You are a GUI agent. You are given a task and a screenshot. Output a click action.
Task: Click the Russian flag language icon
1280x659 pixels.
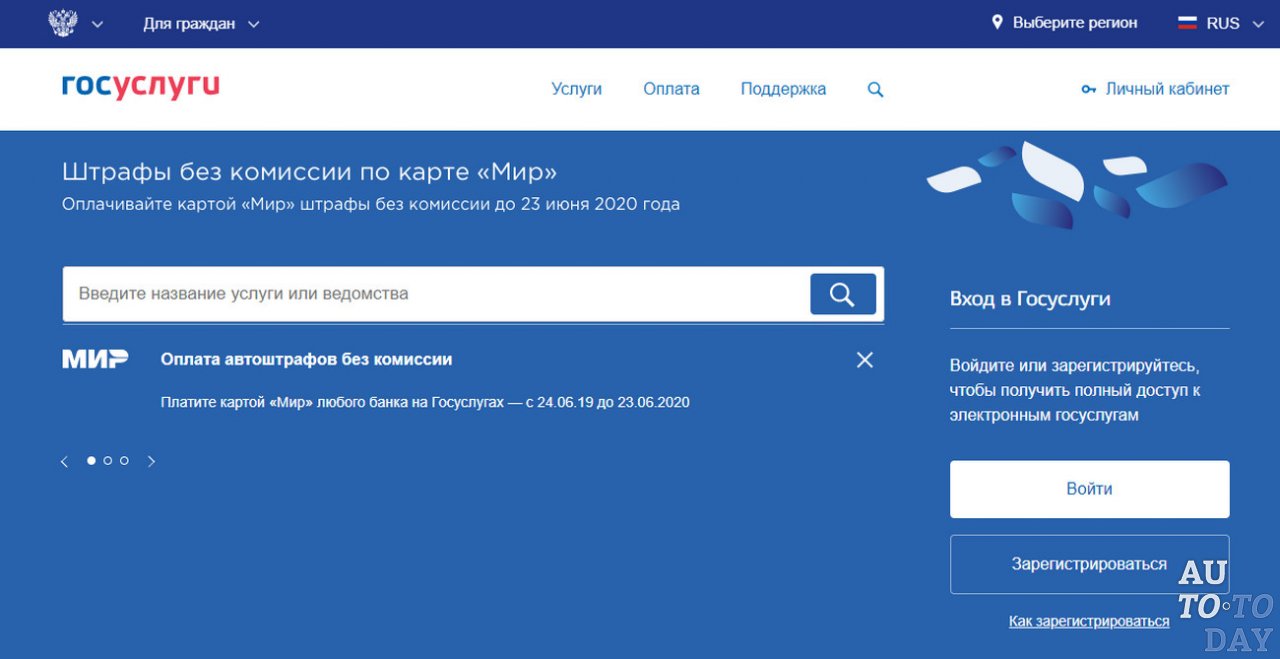tap(1187, 23)
